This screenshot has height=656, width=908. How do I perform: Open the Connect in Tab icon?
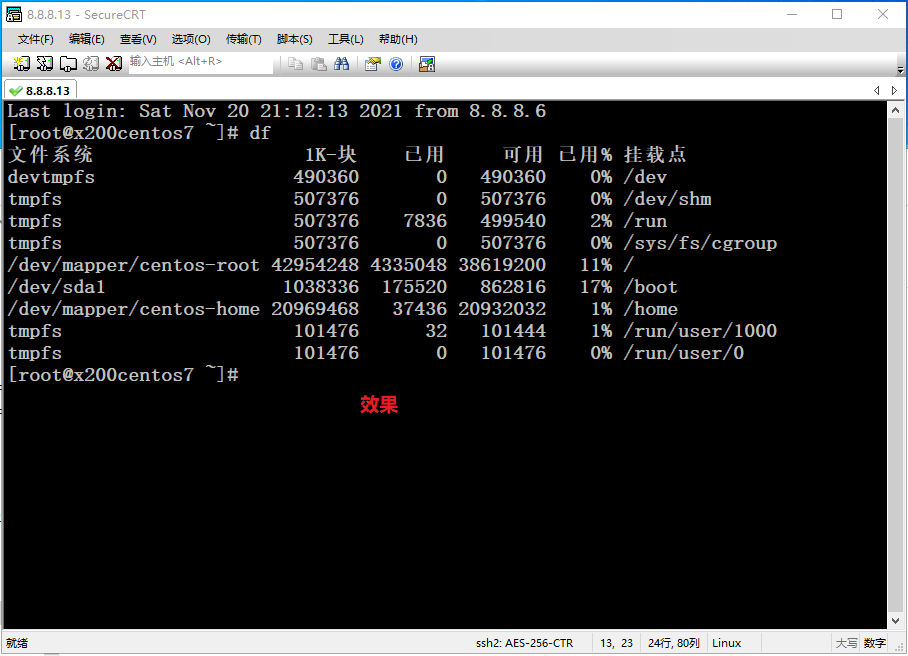point(68,64)
